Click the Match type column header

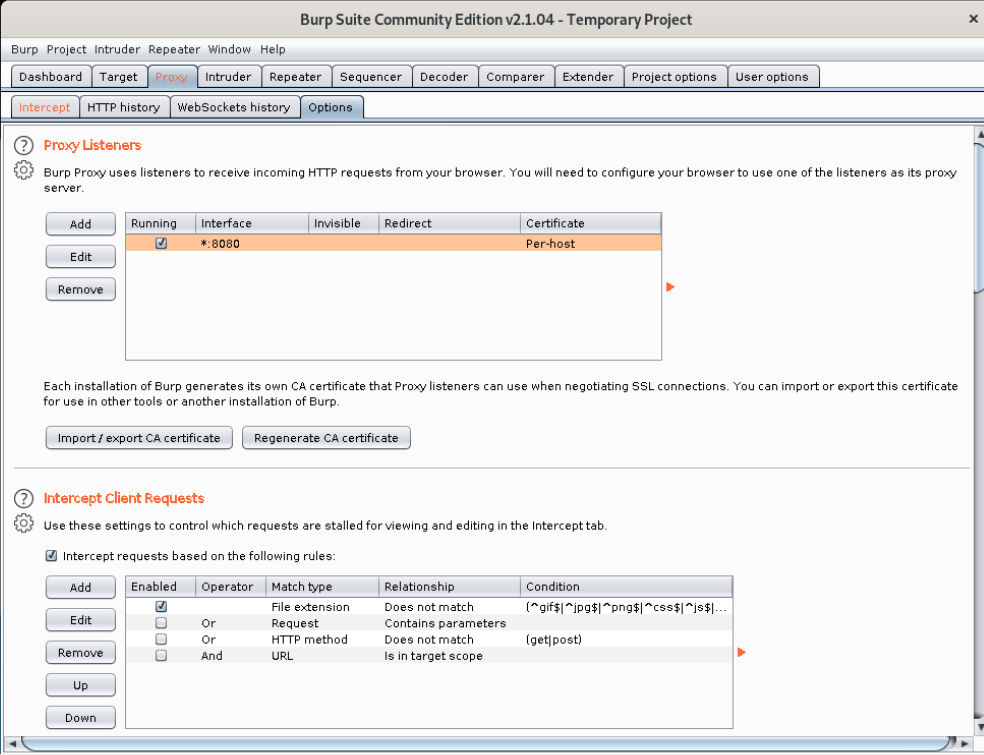[322, 587]
